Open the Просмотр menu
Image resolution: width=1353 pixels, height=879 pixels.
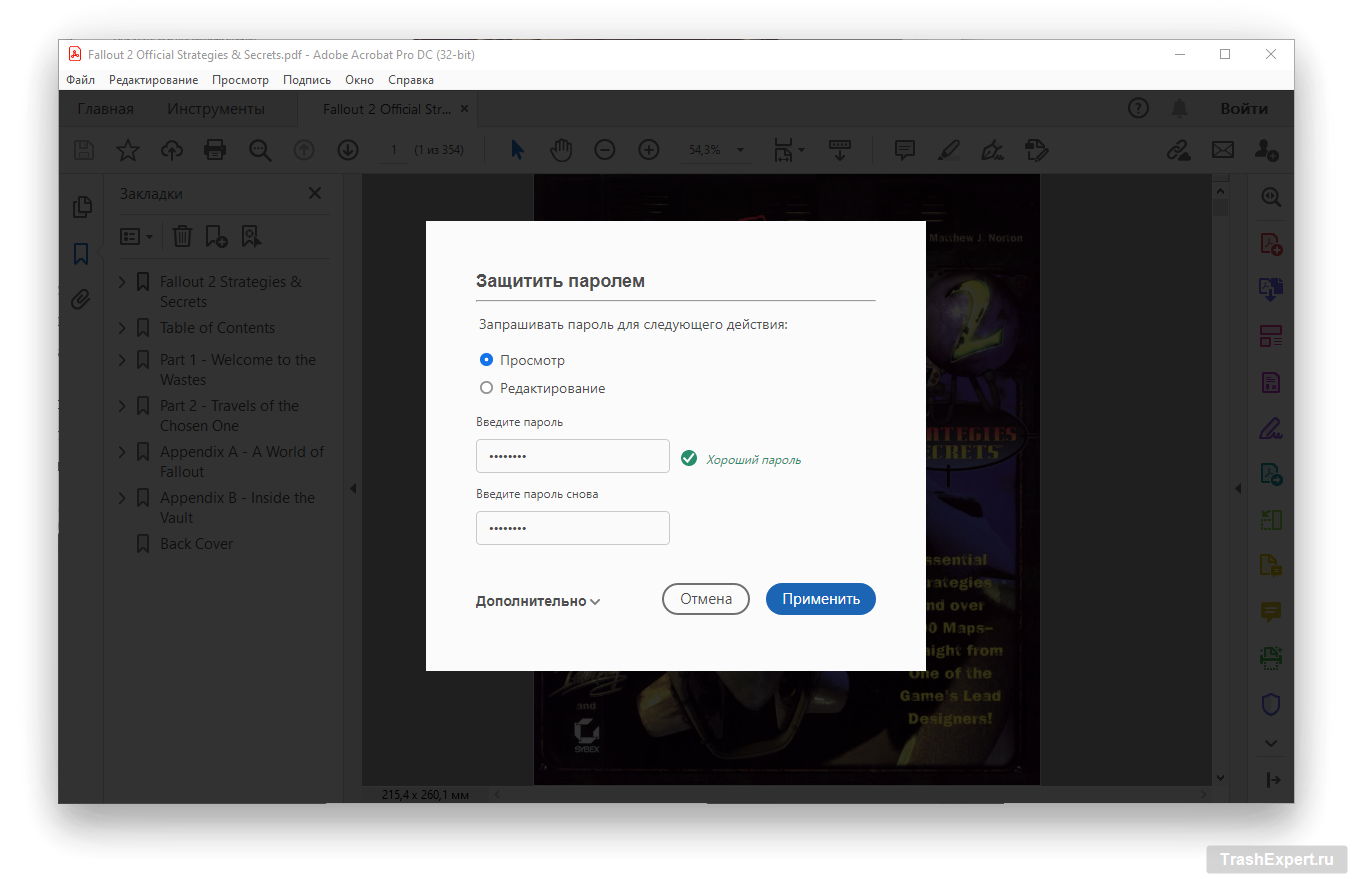[x=240, y=80]
